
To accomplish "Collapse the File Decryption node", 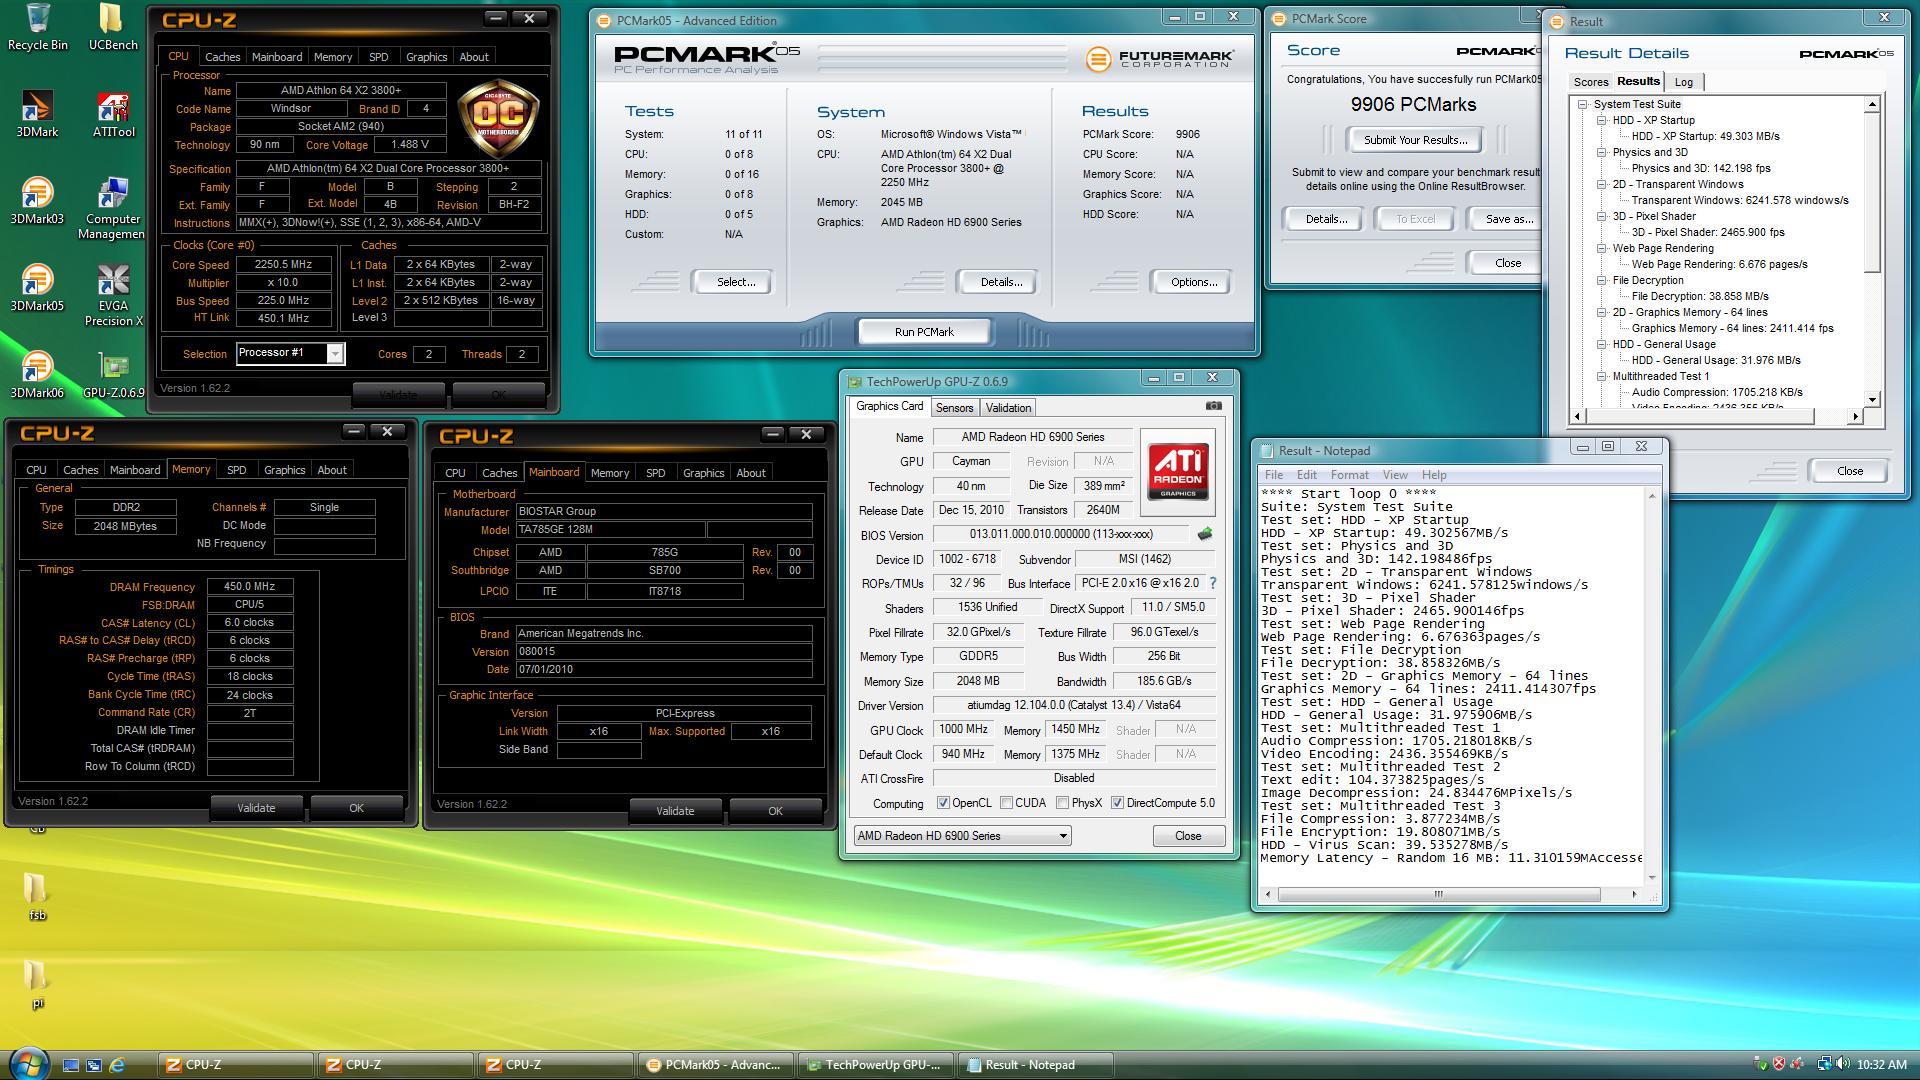I will point(1601,280).
